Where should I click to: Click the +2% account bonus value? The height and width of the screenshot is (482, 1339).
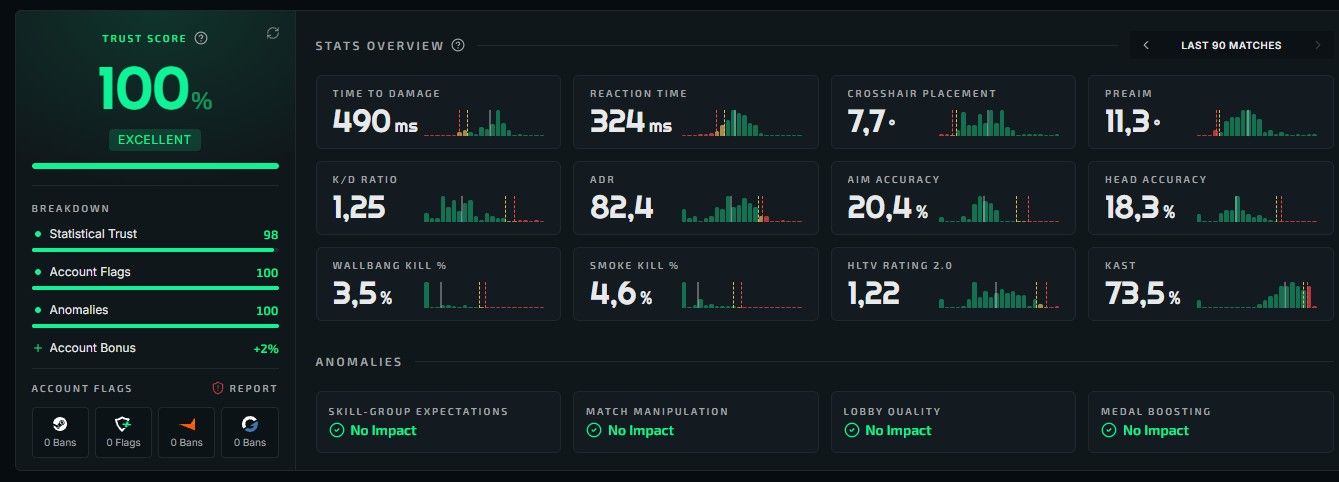click(x=265, y=349)
